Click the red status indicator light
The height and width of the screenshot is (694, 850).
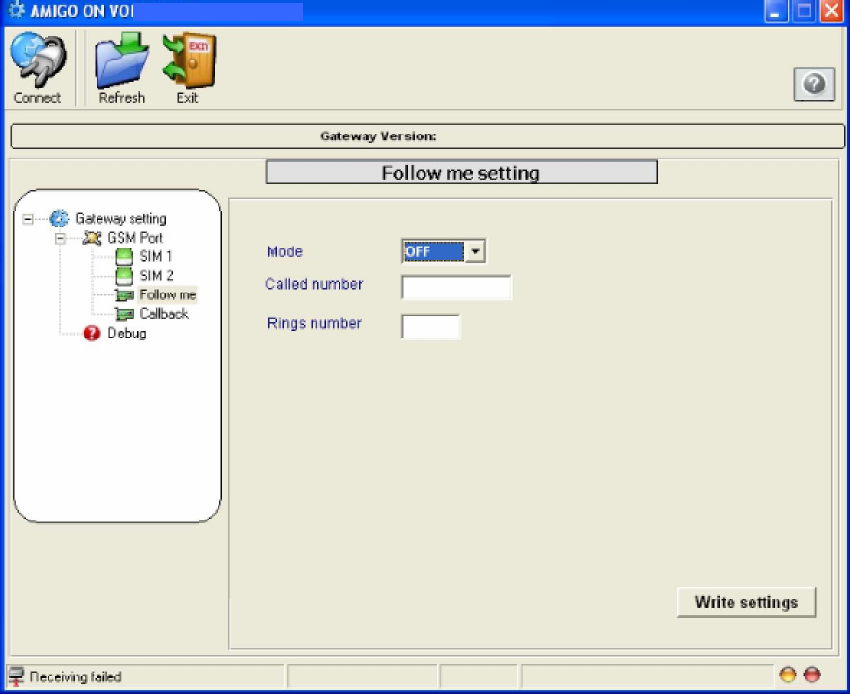pos(812,675)
